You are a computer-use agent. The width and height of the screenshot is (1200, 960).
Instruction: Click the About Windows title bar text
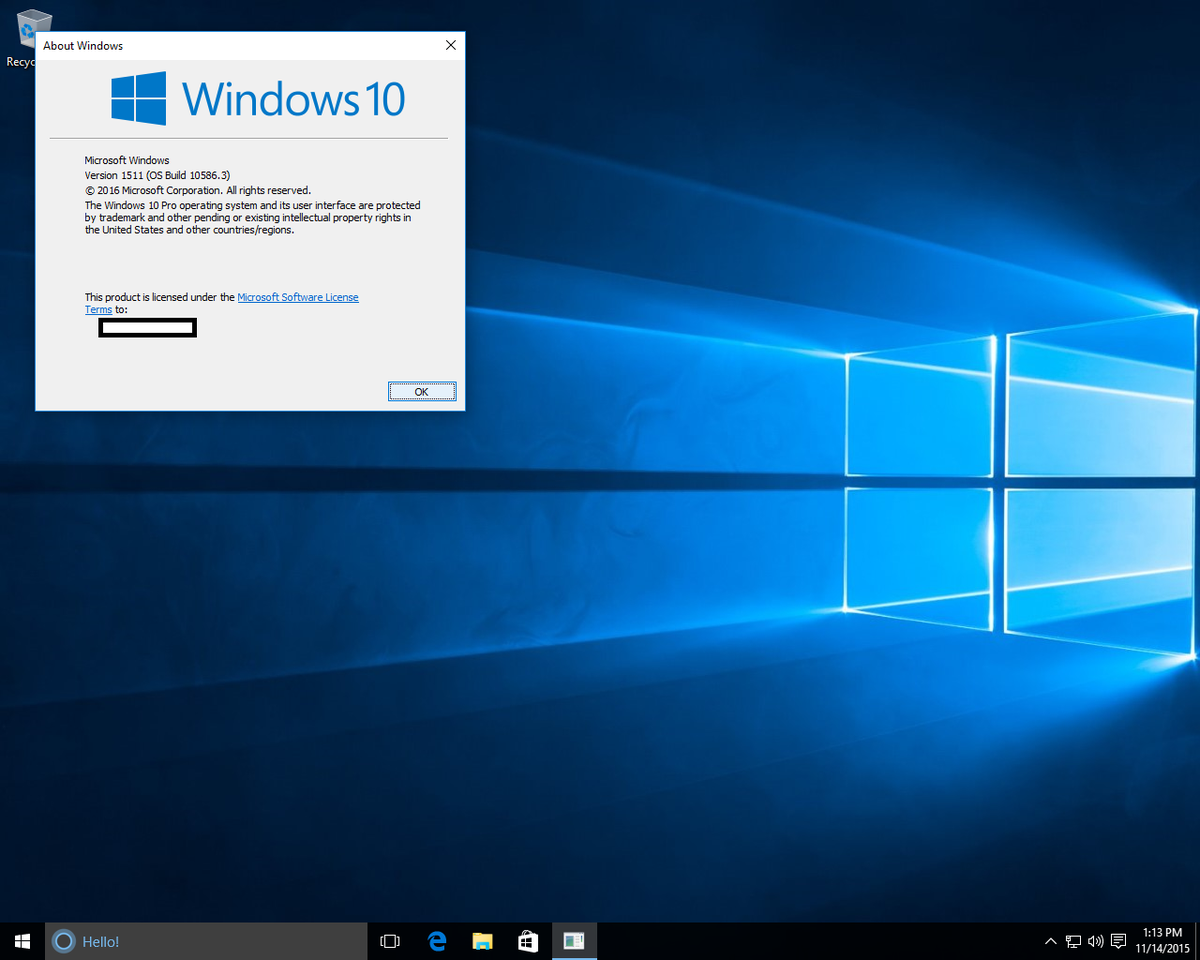click(x=83, y=46)
